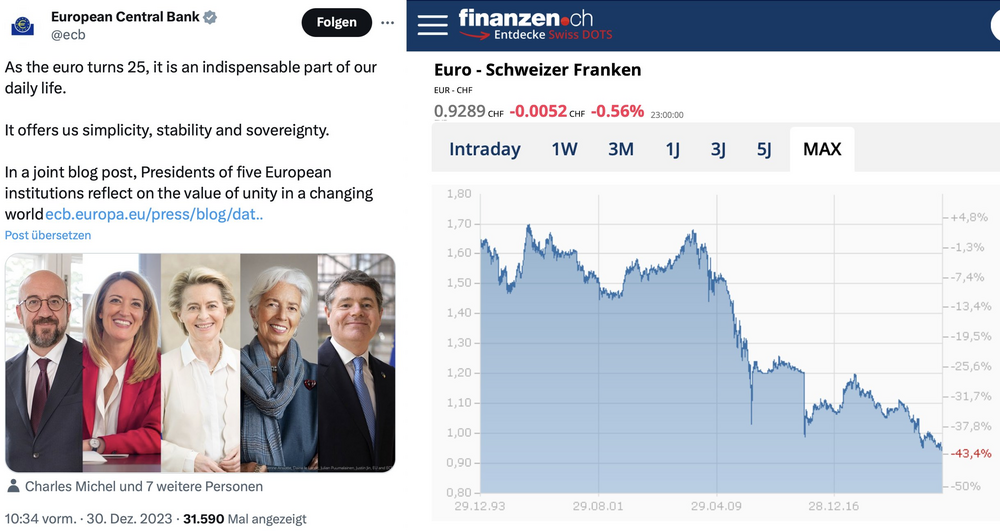1000x531 pixels.
Task: Choose the 1J chart period
Action: click(673, 149)
